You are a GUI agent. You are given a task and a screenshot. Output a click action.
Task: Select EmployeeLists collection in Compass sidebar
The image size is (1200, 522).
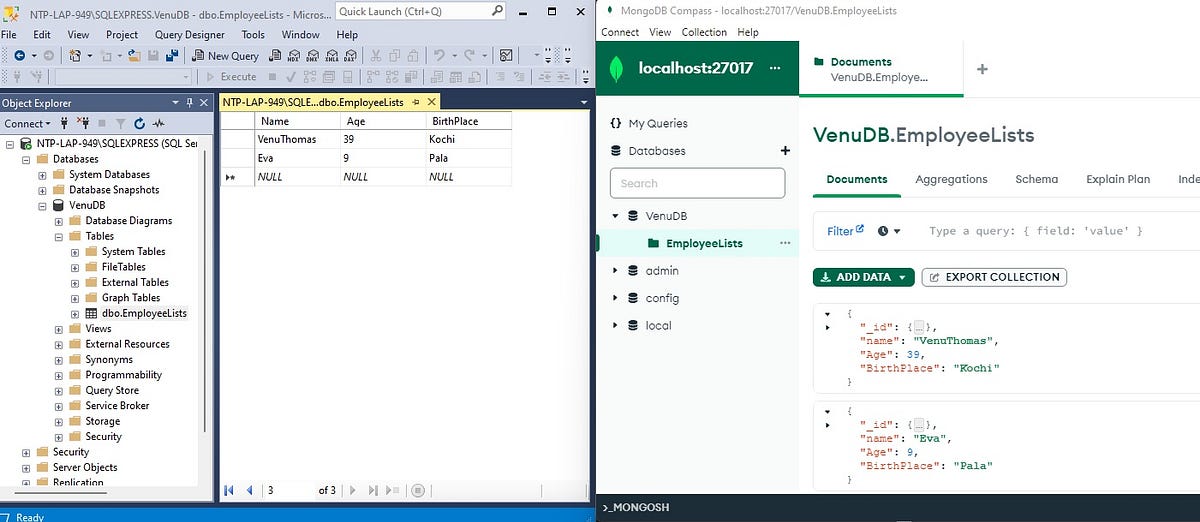click(x=703, y=243)
